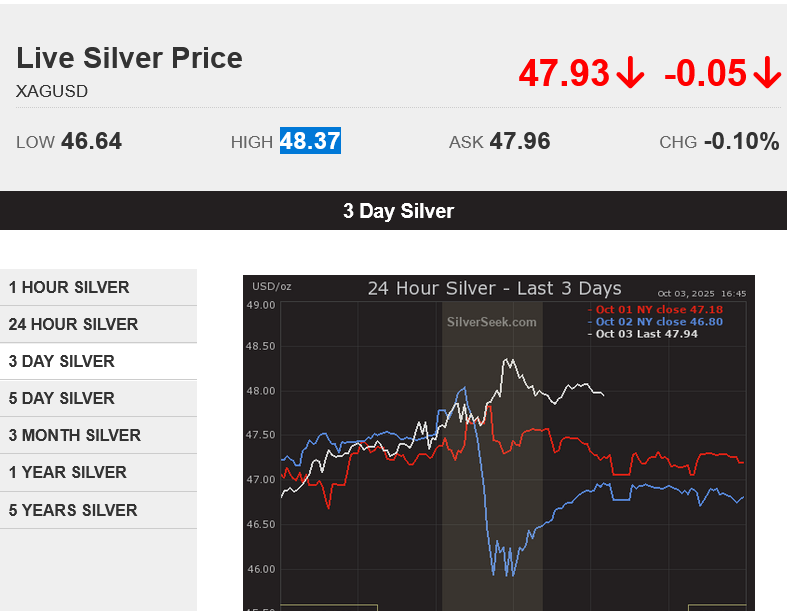This screenshot has height=611, width=787.
Task: View the 1 YEAR SILVER chart
Action: [x=68, y=472]
